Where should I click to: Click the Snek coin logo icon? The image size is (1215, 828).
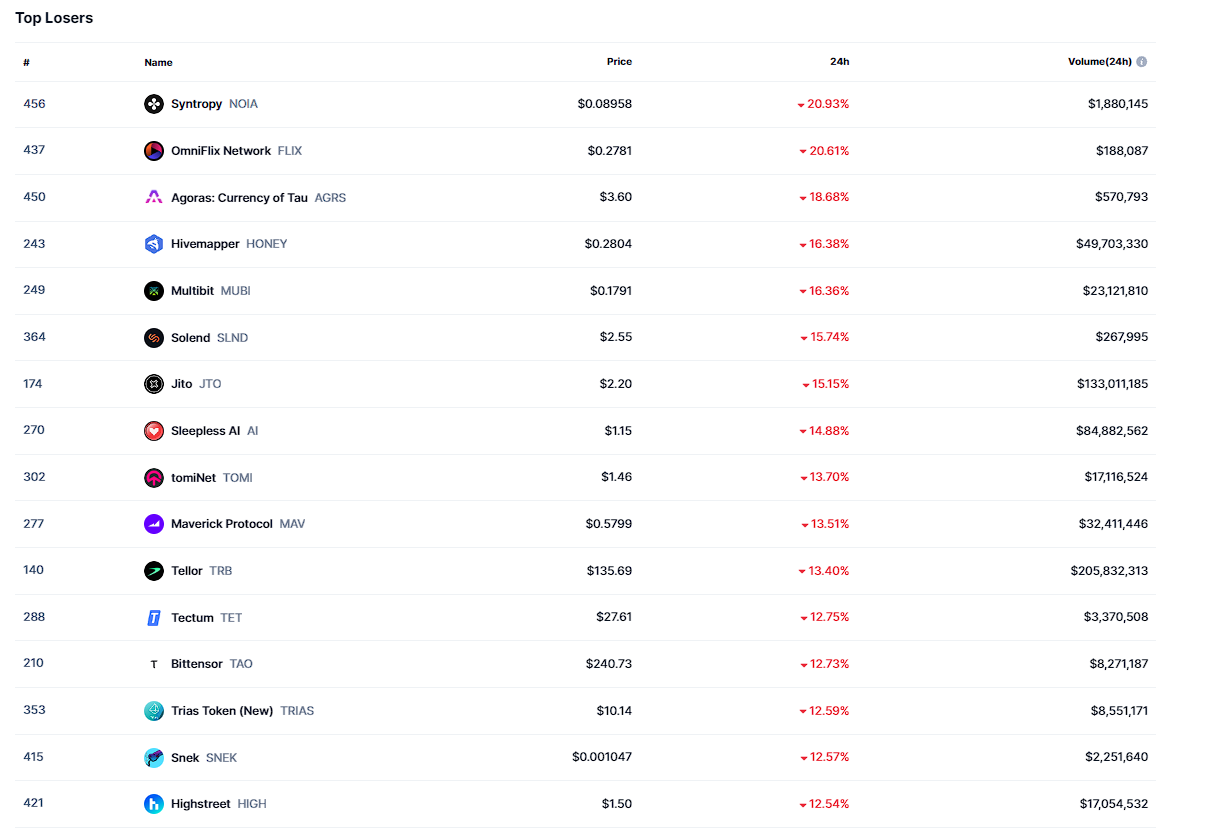point(153,758)
